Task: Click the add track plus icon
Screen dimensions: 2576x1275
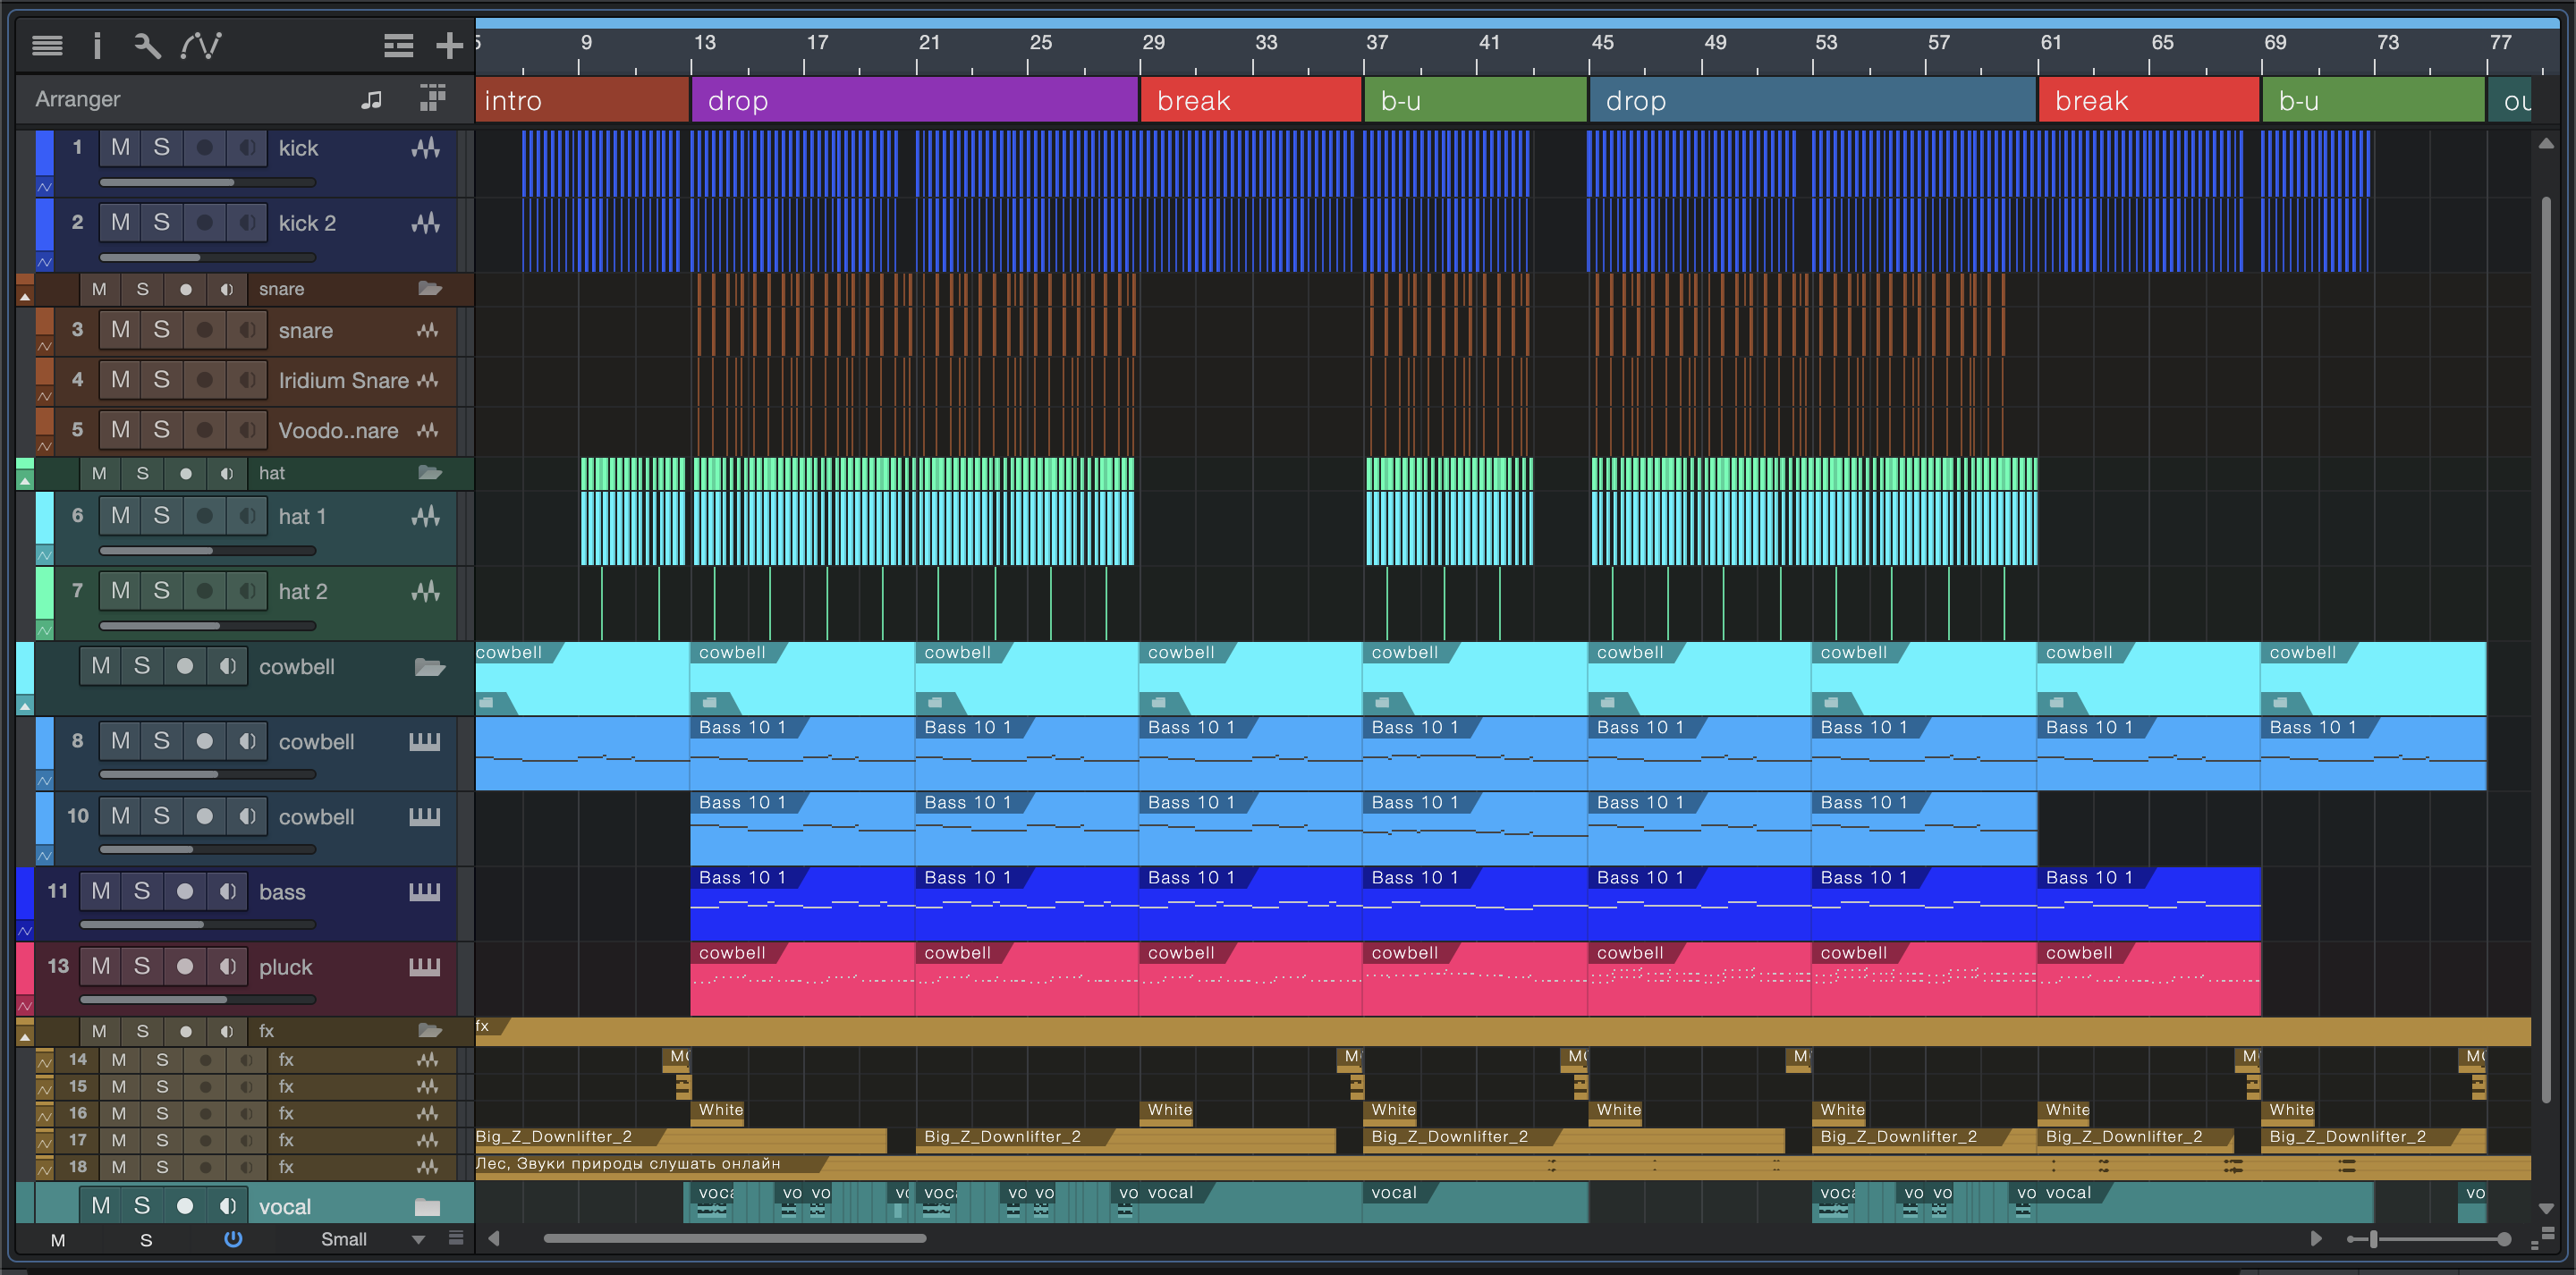Action: pyautogui.click(x=449, y=45)
